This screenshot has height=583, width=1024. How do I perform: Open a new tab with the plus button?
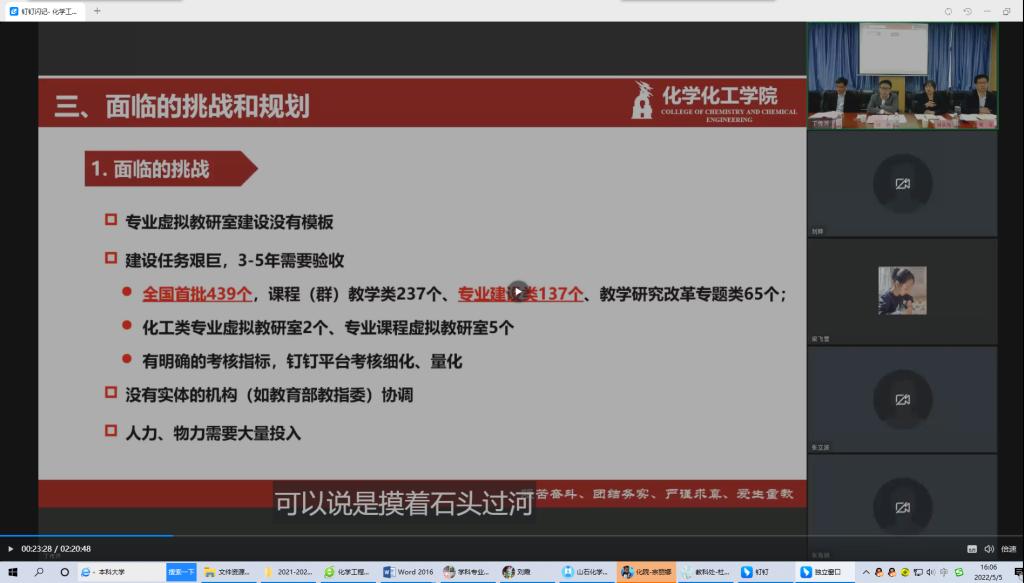coord(97,11)
